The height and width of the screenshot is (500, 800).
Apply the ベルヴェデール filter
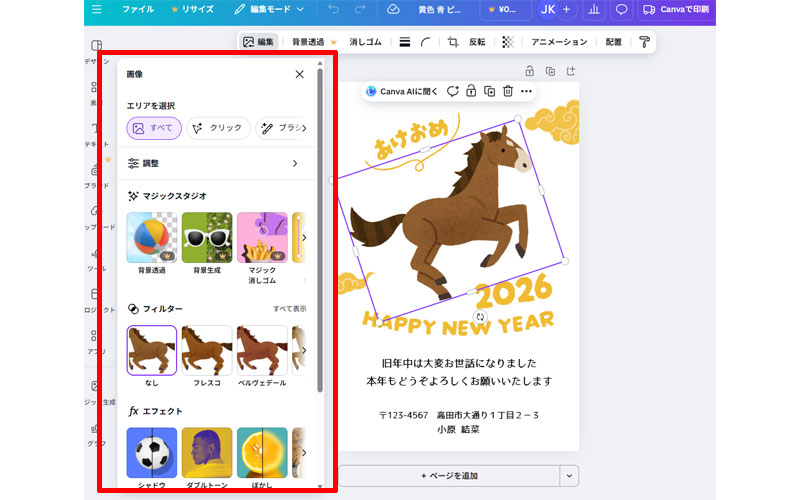click(262, 351)
